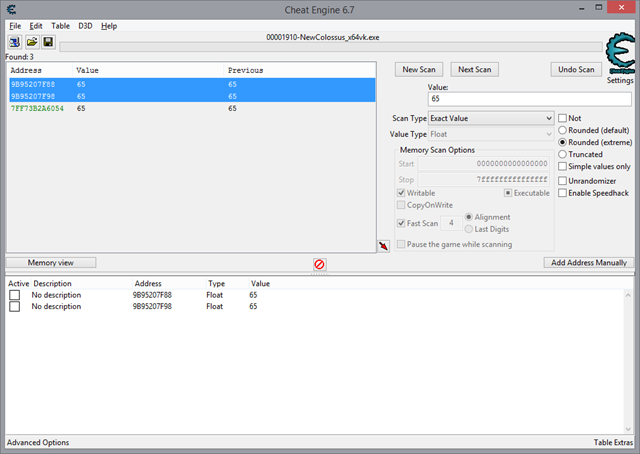Open the Table menu
Screen dimensions: 640x454
60,25
